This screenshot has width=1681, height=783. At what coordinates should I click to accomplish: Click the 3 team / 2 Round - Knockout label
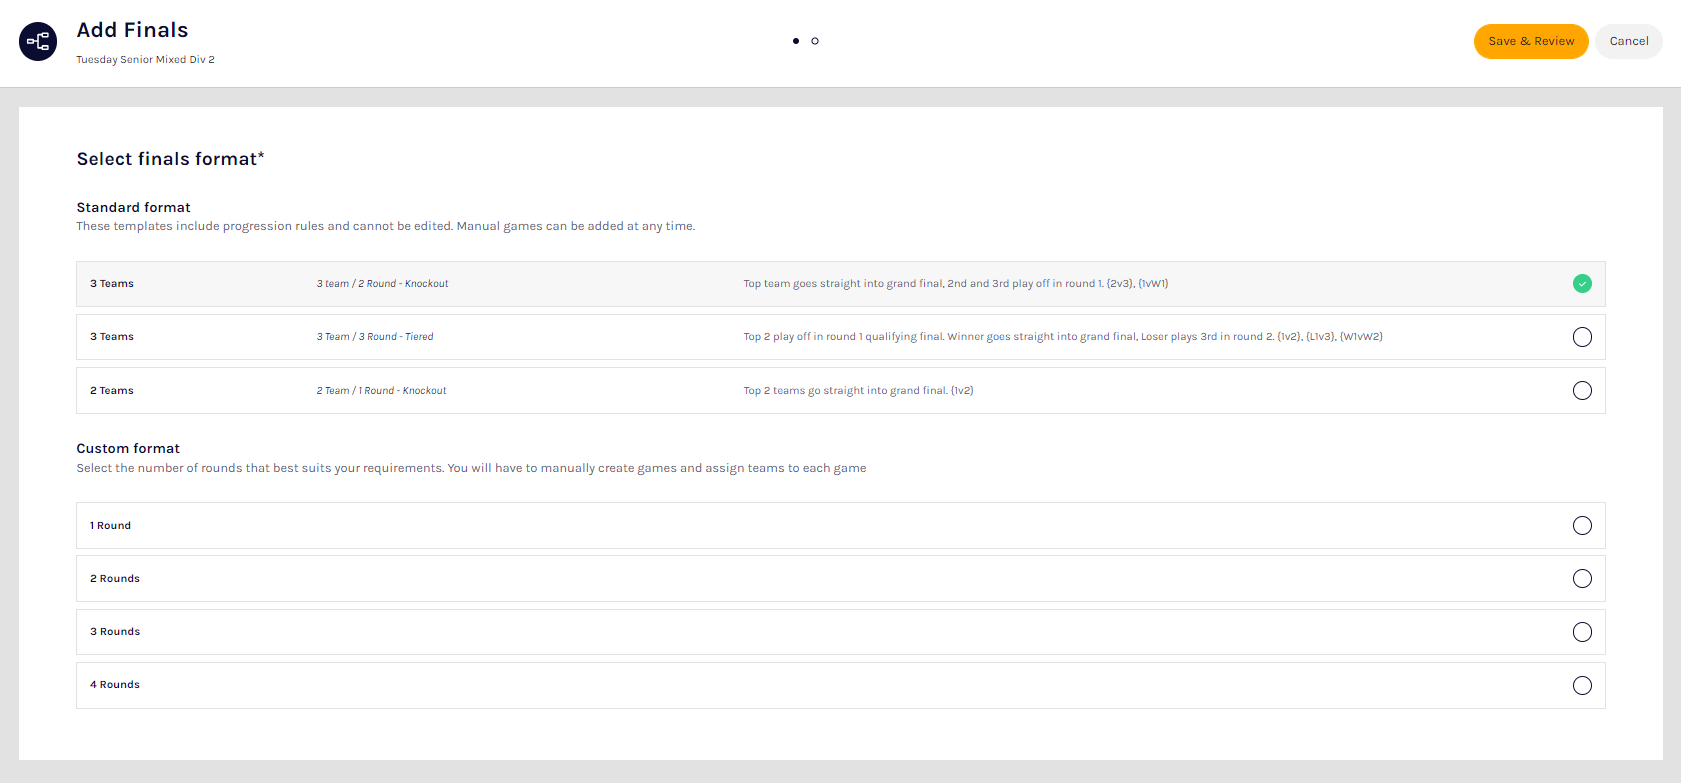pos(382,284)
